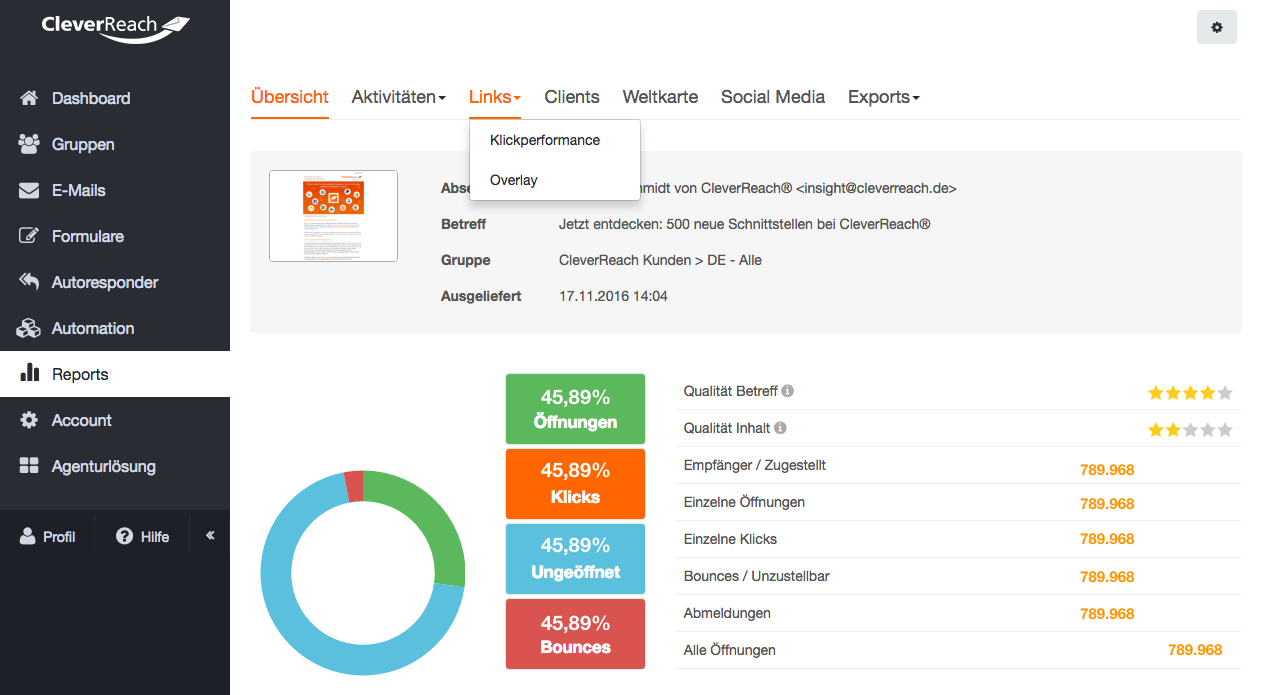
Task: Click the Agenturlösung grid icon
Action: [x=29, y=466]
